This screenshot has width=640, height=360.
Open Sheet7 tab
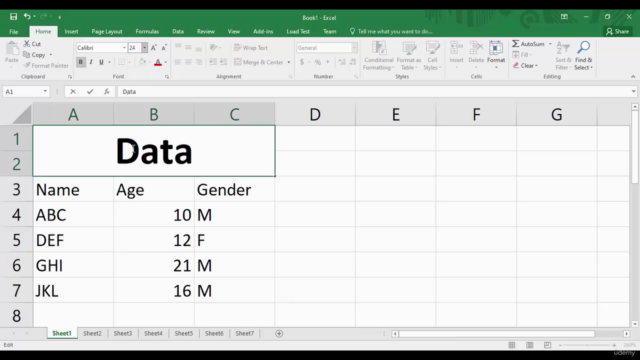coord(244,333)
